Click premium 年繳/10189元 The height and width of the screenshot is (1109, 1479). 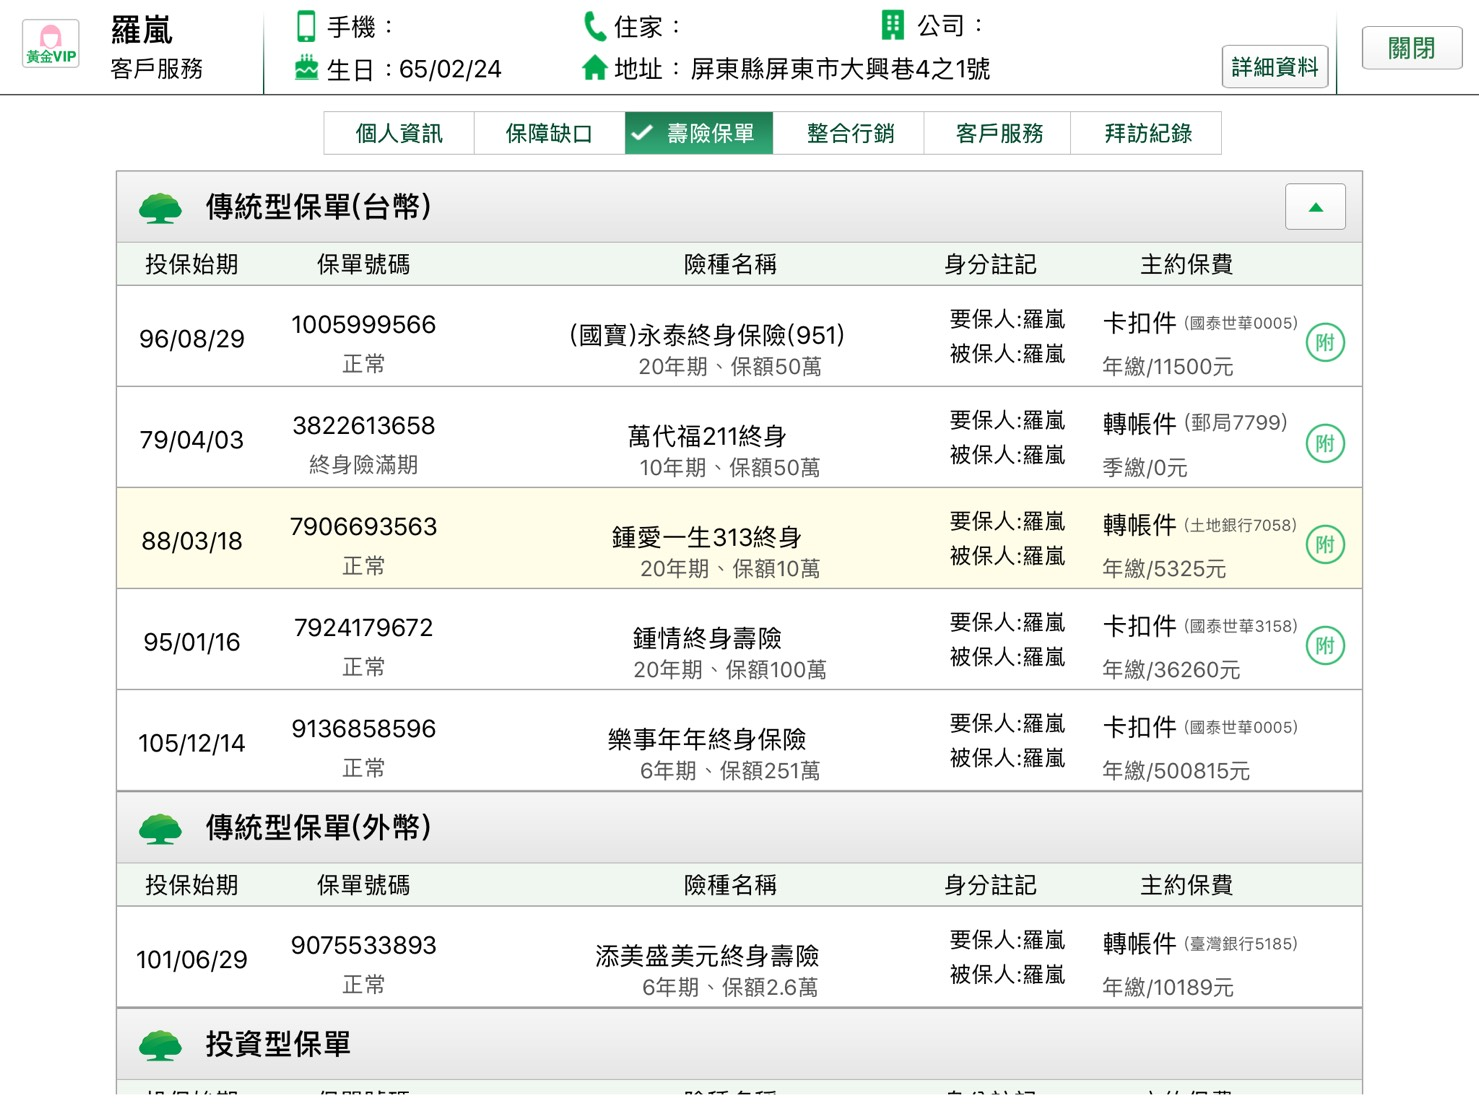pyautogui.click(x=1168, y=988)
